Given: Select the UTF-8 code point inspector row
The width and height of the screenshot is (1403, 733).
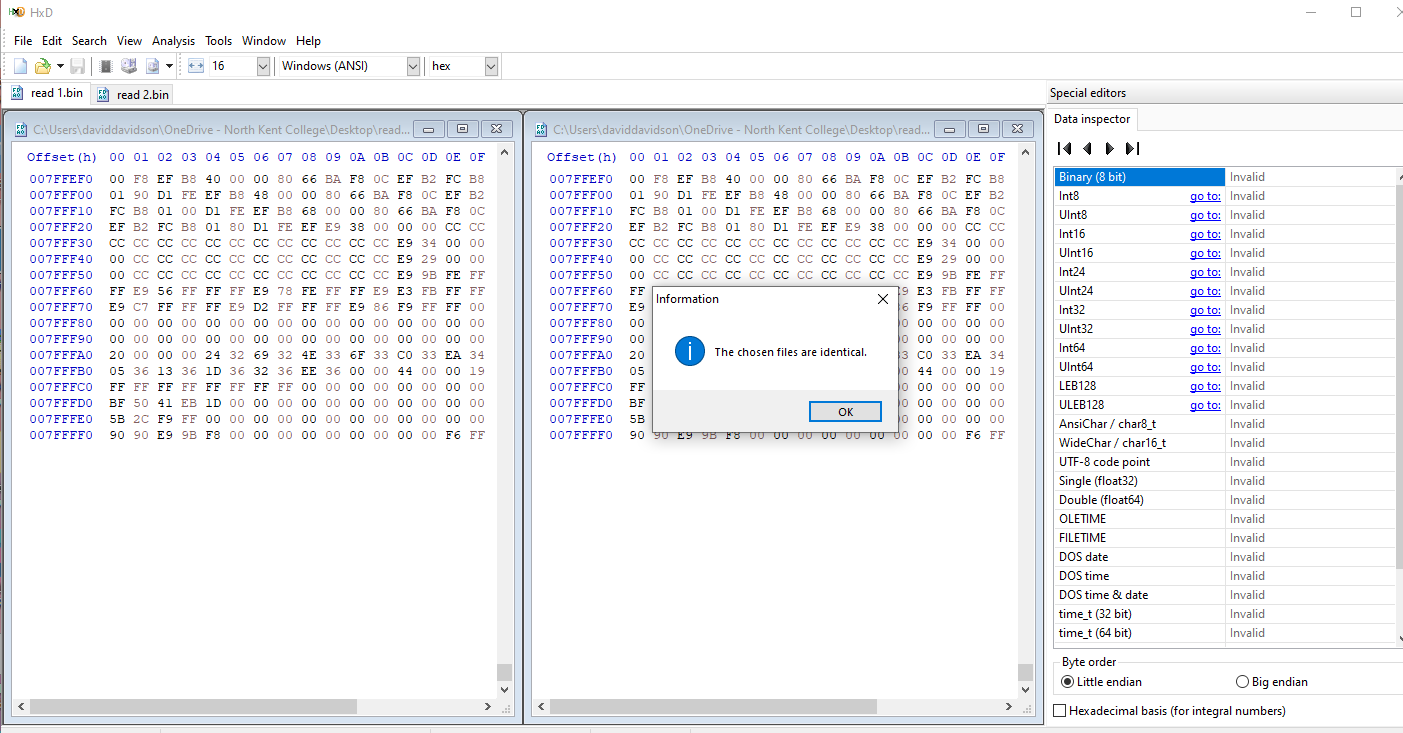Looking at the screenshot, I should (1225, 462).
